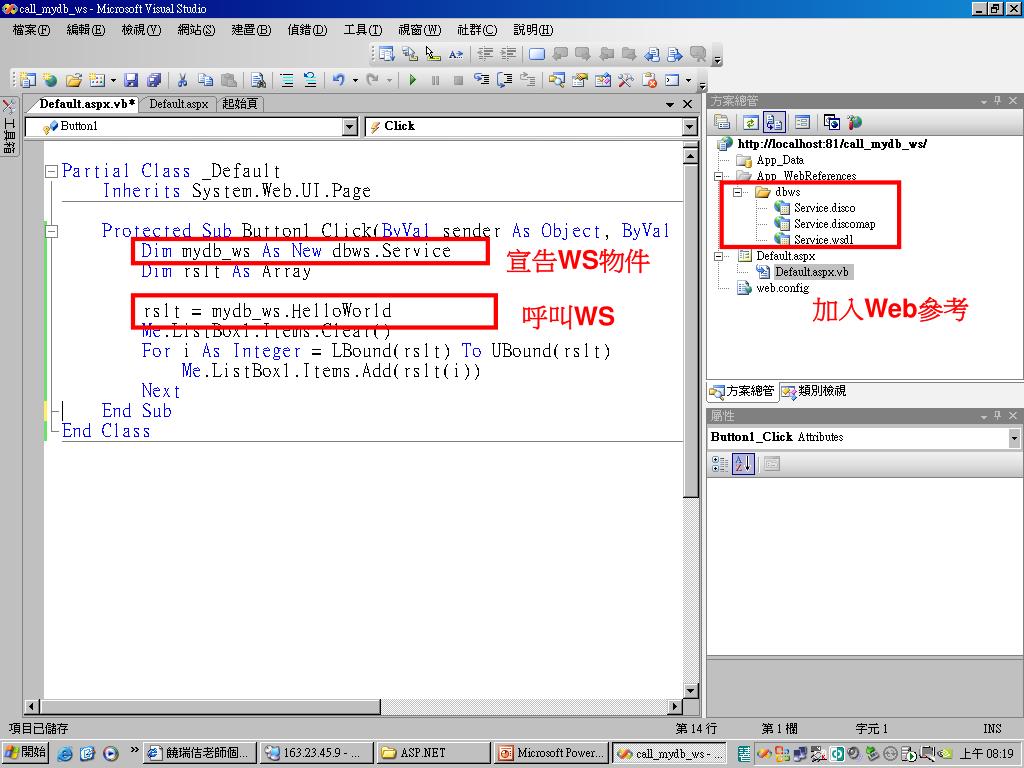Click the Windows 開始 Start button
Viewport: 1024px width, 768px height.
coord(26,753)
